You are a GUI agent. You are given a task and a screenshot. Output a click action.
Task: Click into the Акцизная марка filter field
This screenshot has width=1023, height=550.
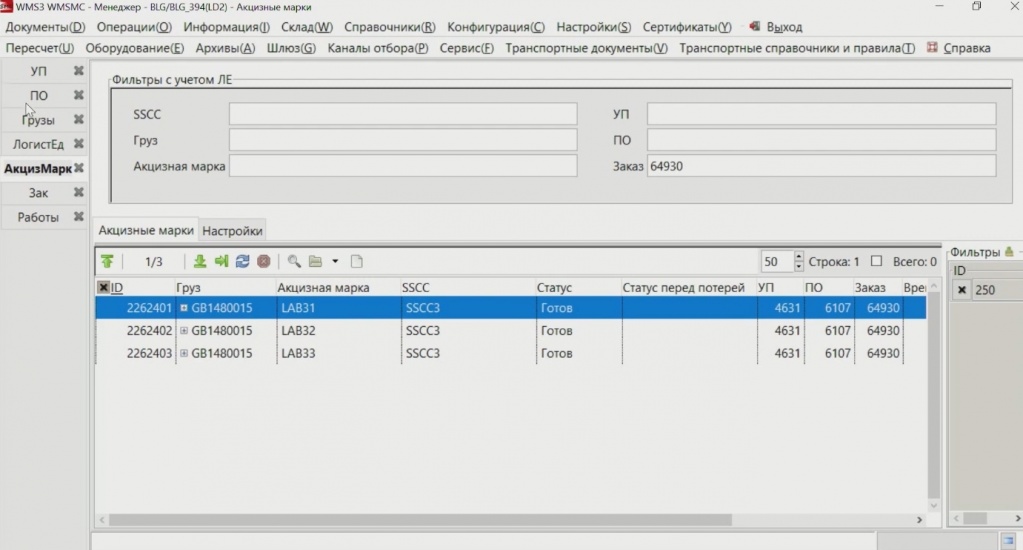coord(403,166)
